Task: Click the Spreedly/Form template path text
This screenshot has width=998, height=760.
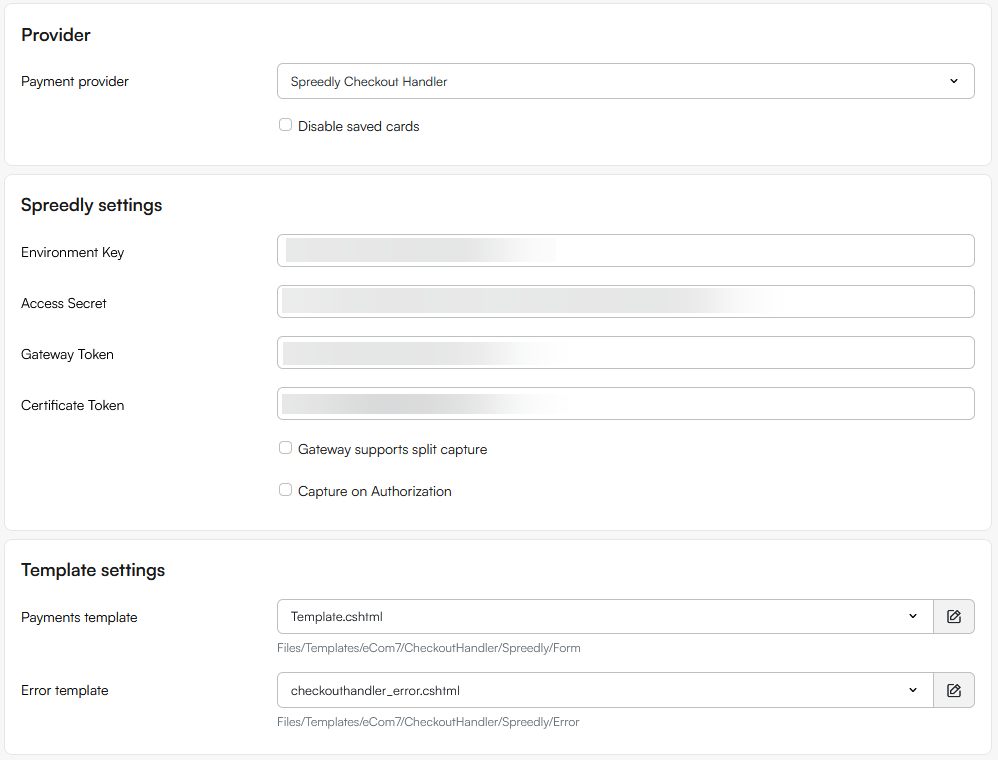Action: tap(428, 648)
